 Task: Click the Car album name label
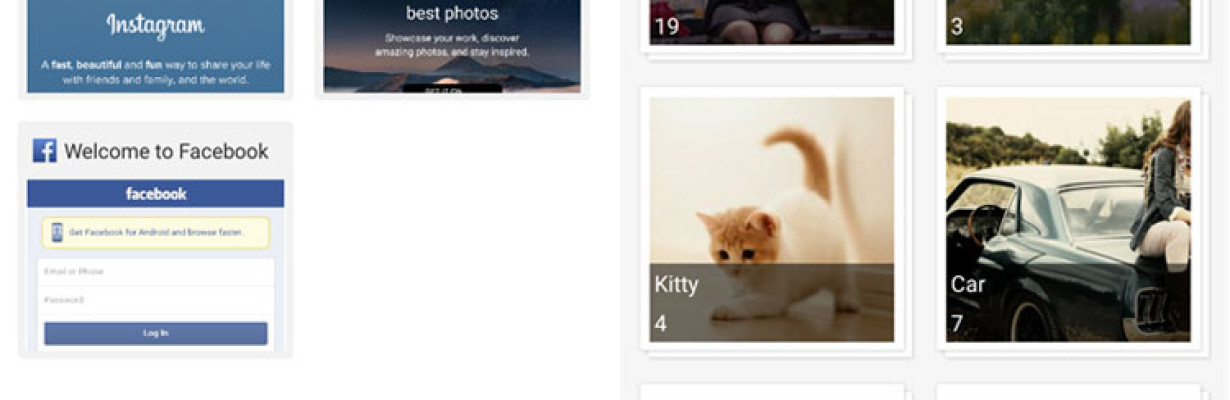[968, 285]
